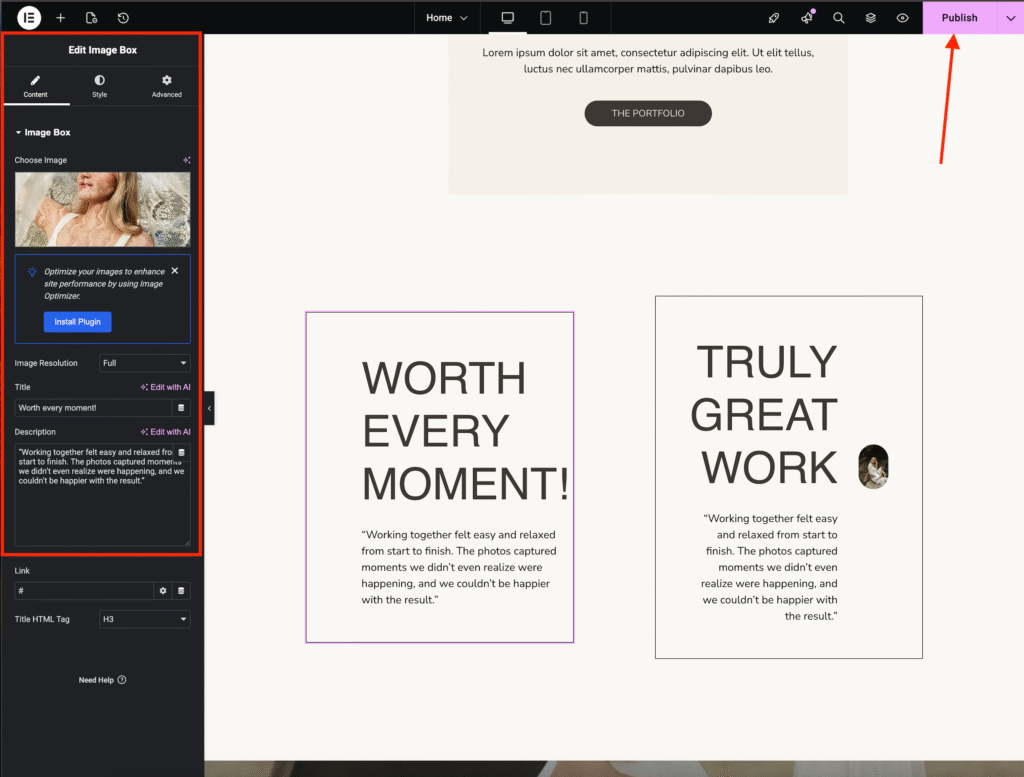This screenshot has height=777, width=1024.
Task: Select desktop device view
Action: point(507,18)
